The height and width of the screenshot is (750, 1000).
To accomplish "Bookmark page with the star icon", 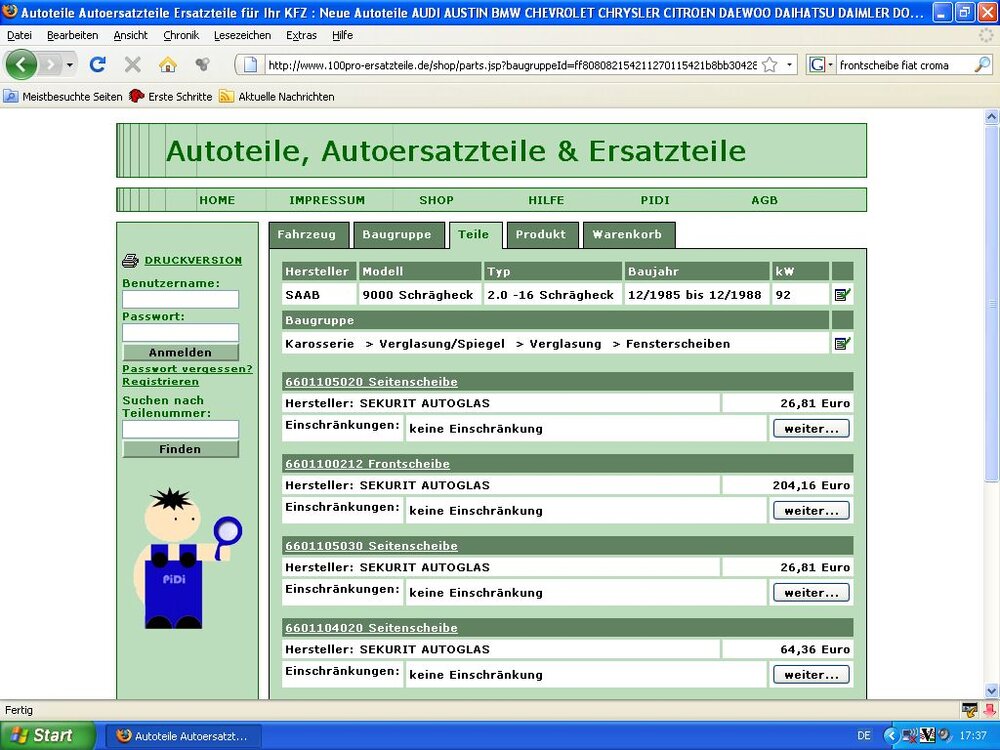I will pyautogui.click(x=770, y=64).
